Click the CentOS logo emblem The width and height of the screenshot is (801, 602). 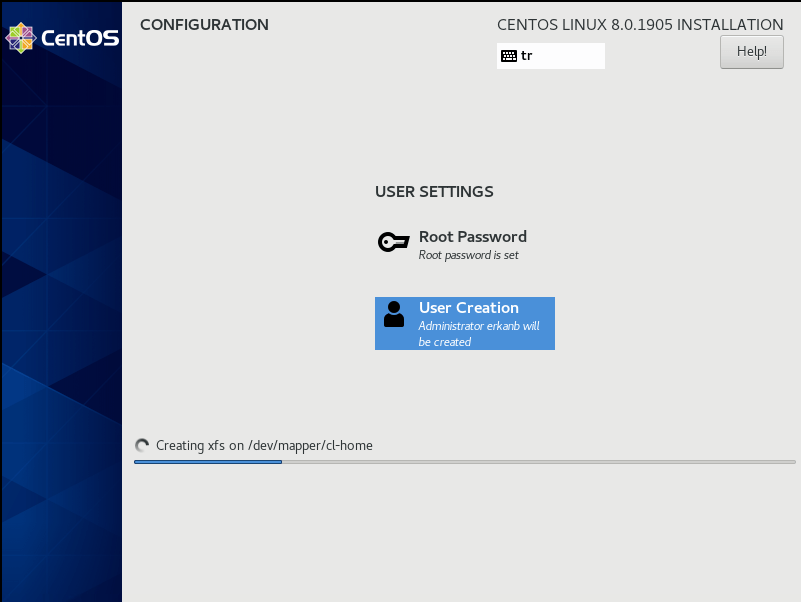[21, 38]
